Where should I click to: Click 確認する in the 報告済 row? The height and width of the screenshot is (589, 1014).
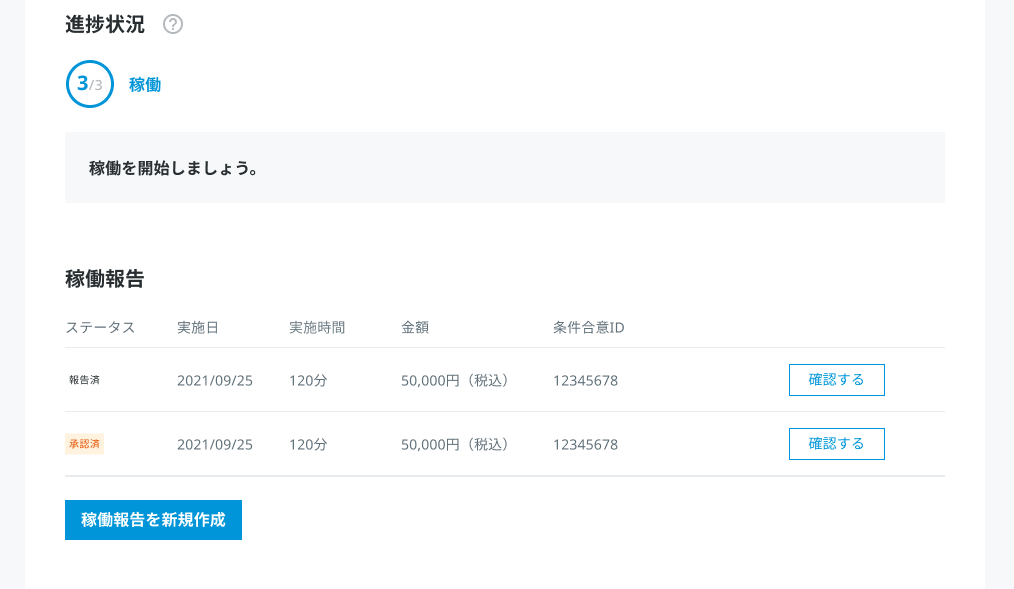tap(837, 380)
